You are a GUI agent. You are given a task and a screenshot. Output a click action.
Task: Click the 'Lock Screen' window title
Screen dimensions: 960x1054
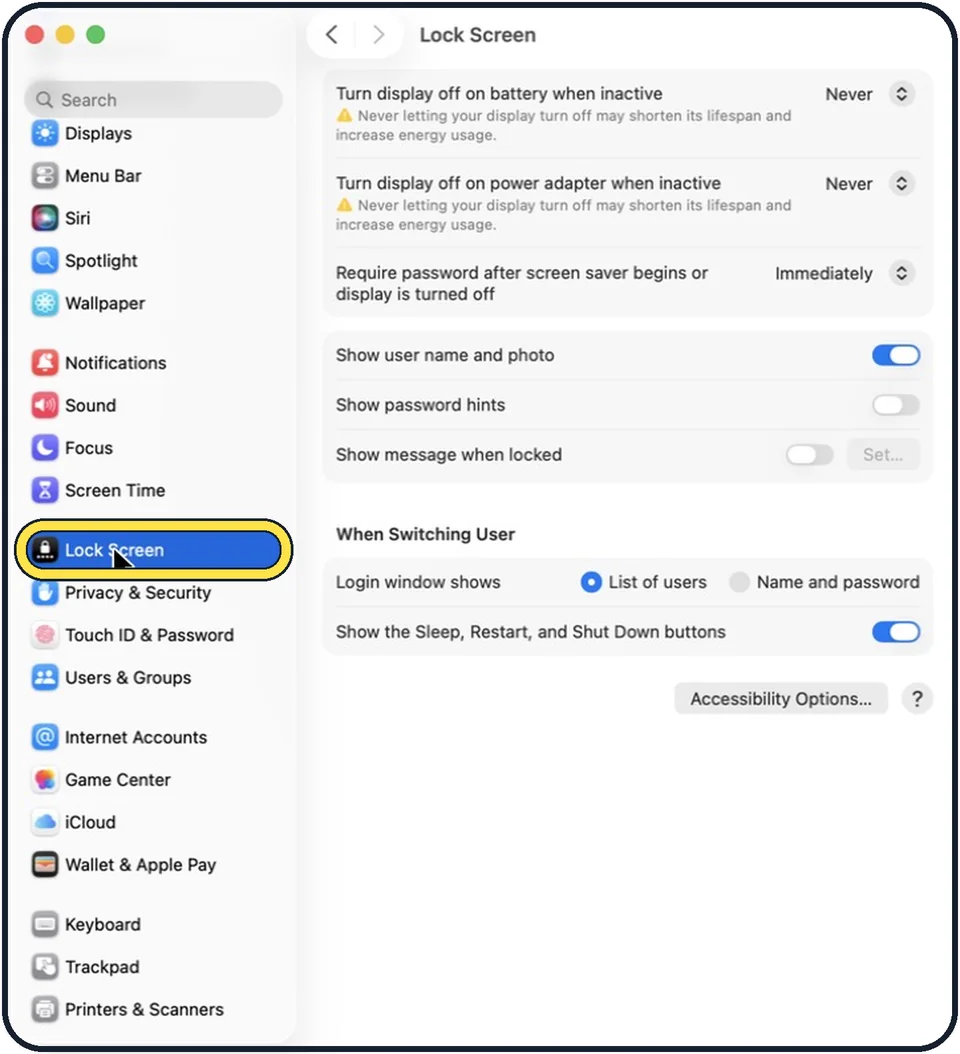click(x=477, y=35)
